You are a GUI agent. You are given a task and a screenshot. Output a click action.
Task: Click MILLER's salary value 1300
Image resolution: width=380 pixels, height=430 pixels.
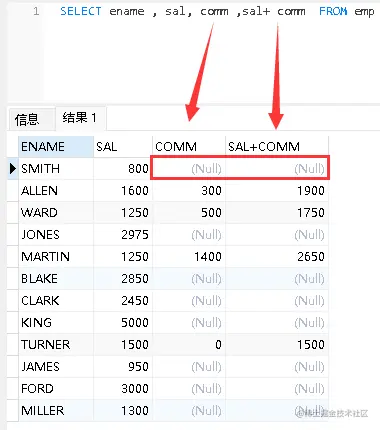(x=135, y=411)
